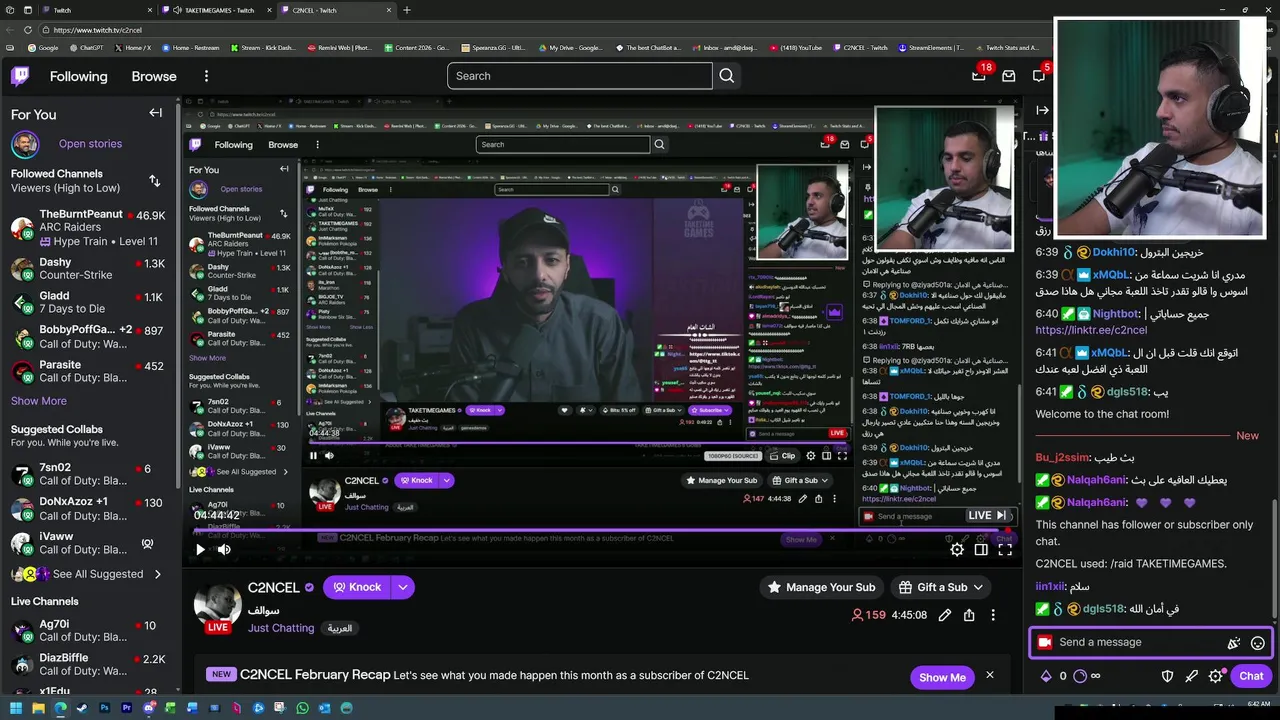The height and width of the screenshot is (720, 1280).
Task: Edit stream info with the pencil icon
Action: coord(945,615)
